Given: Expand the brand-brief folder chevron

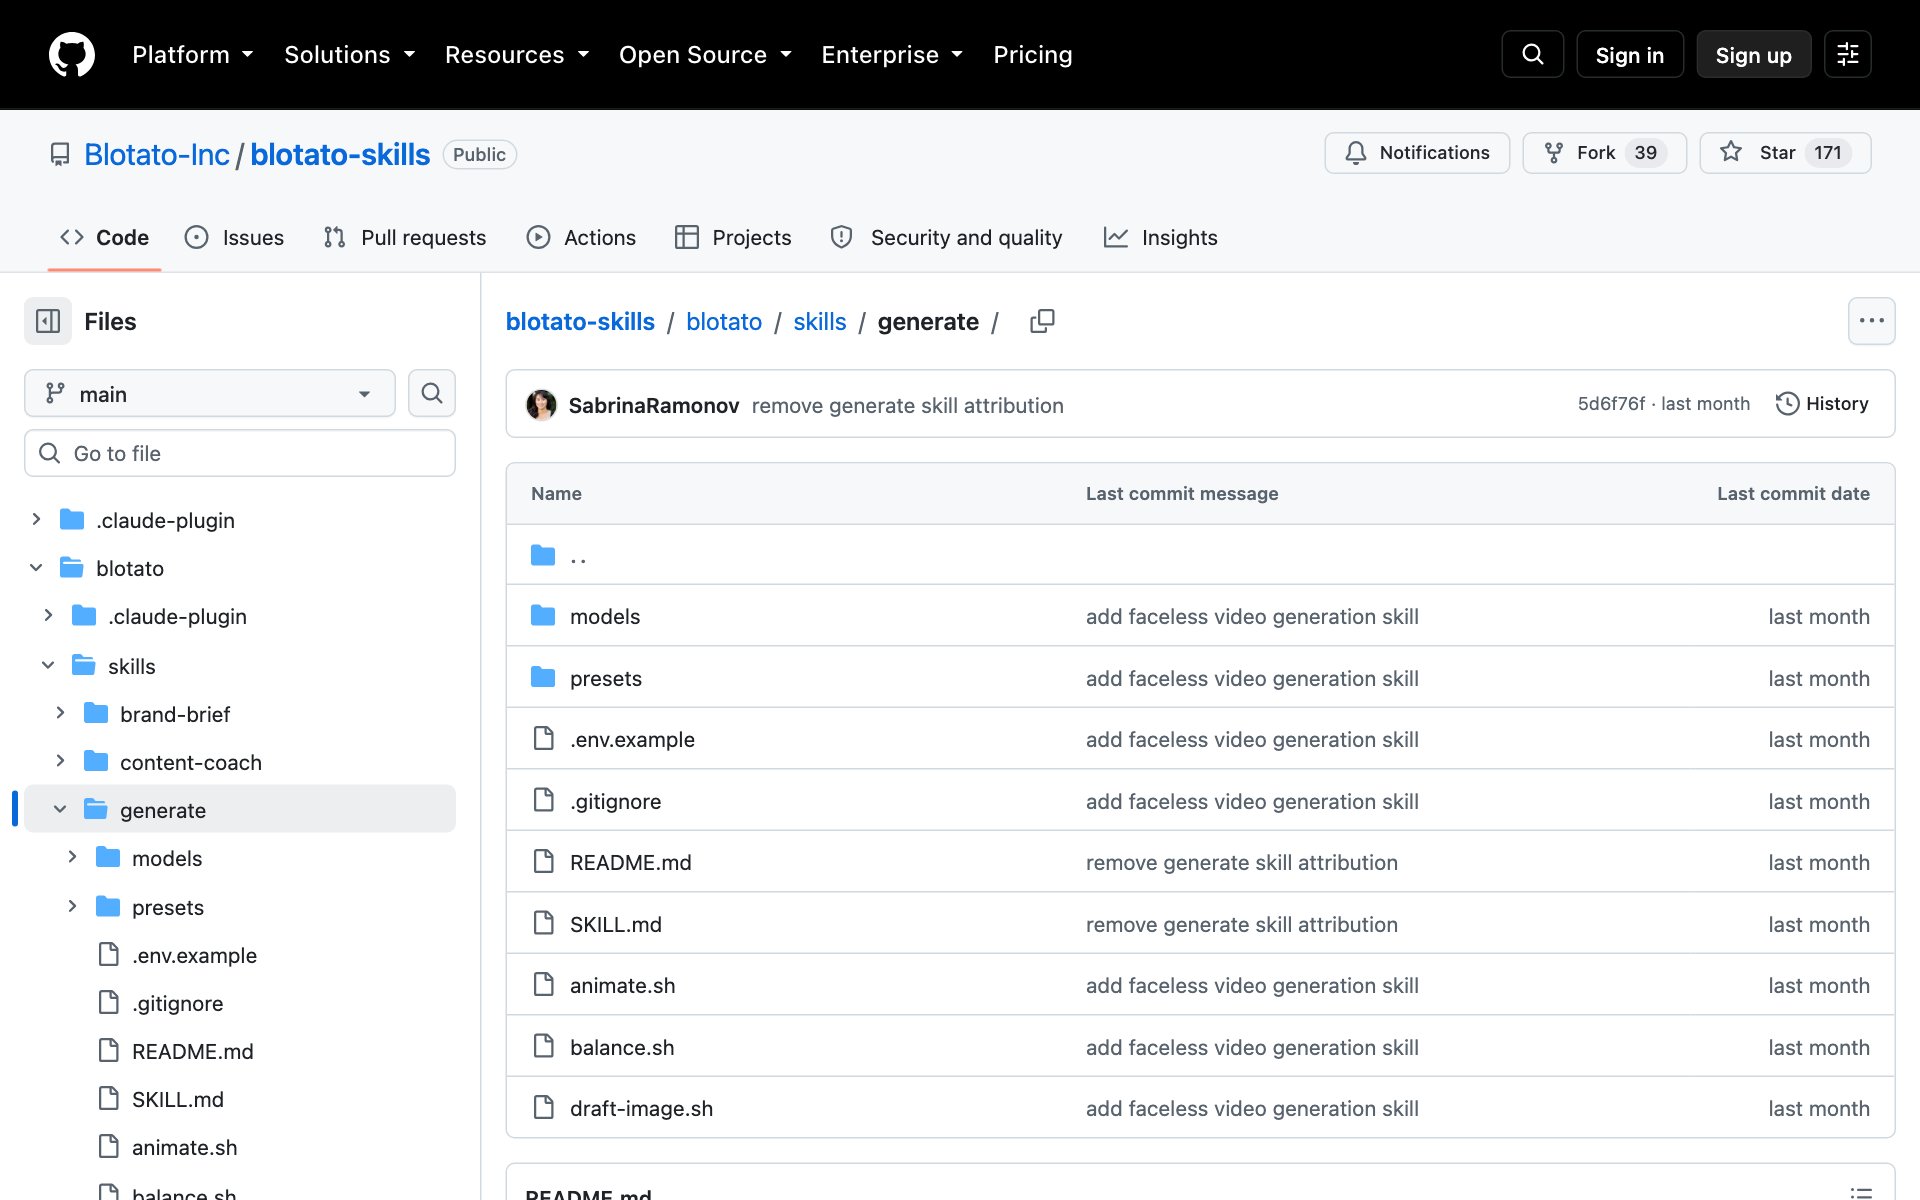Looking at the screenshot, I should click(x=60, y=713).
